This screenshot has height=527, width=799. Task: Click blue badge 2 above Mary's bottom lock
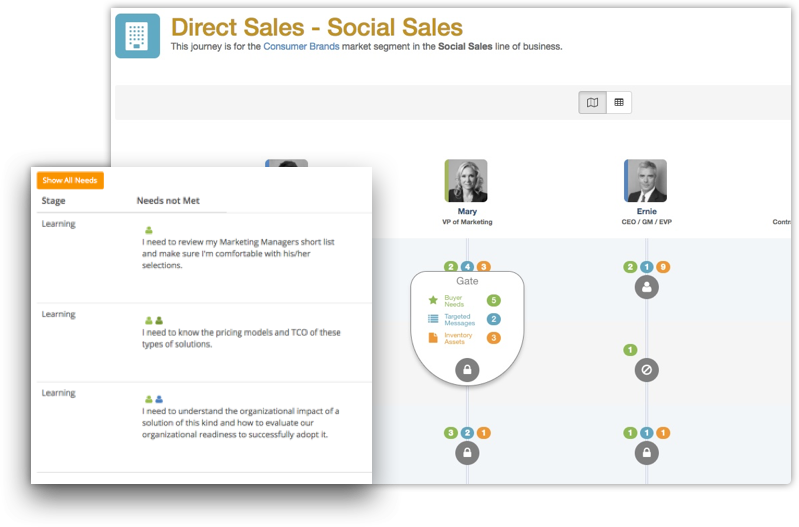(x=467, y=433)
